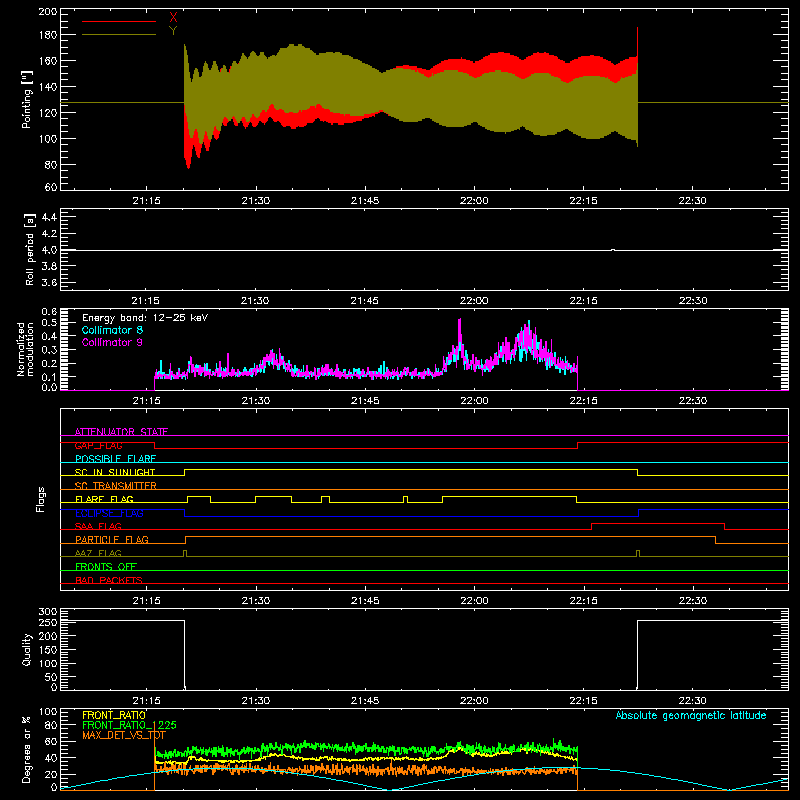The image size is (800, 800).
Task: Click the SAA_FLAG label
Action: point(98,526)
